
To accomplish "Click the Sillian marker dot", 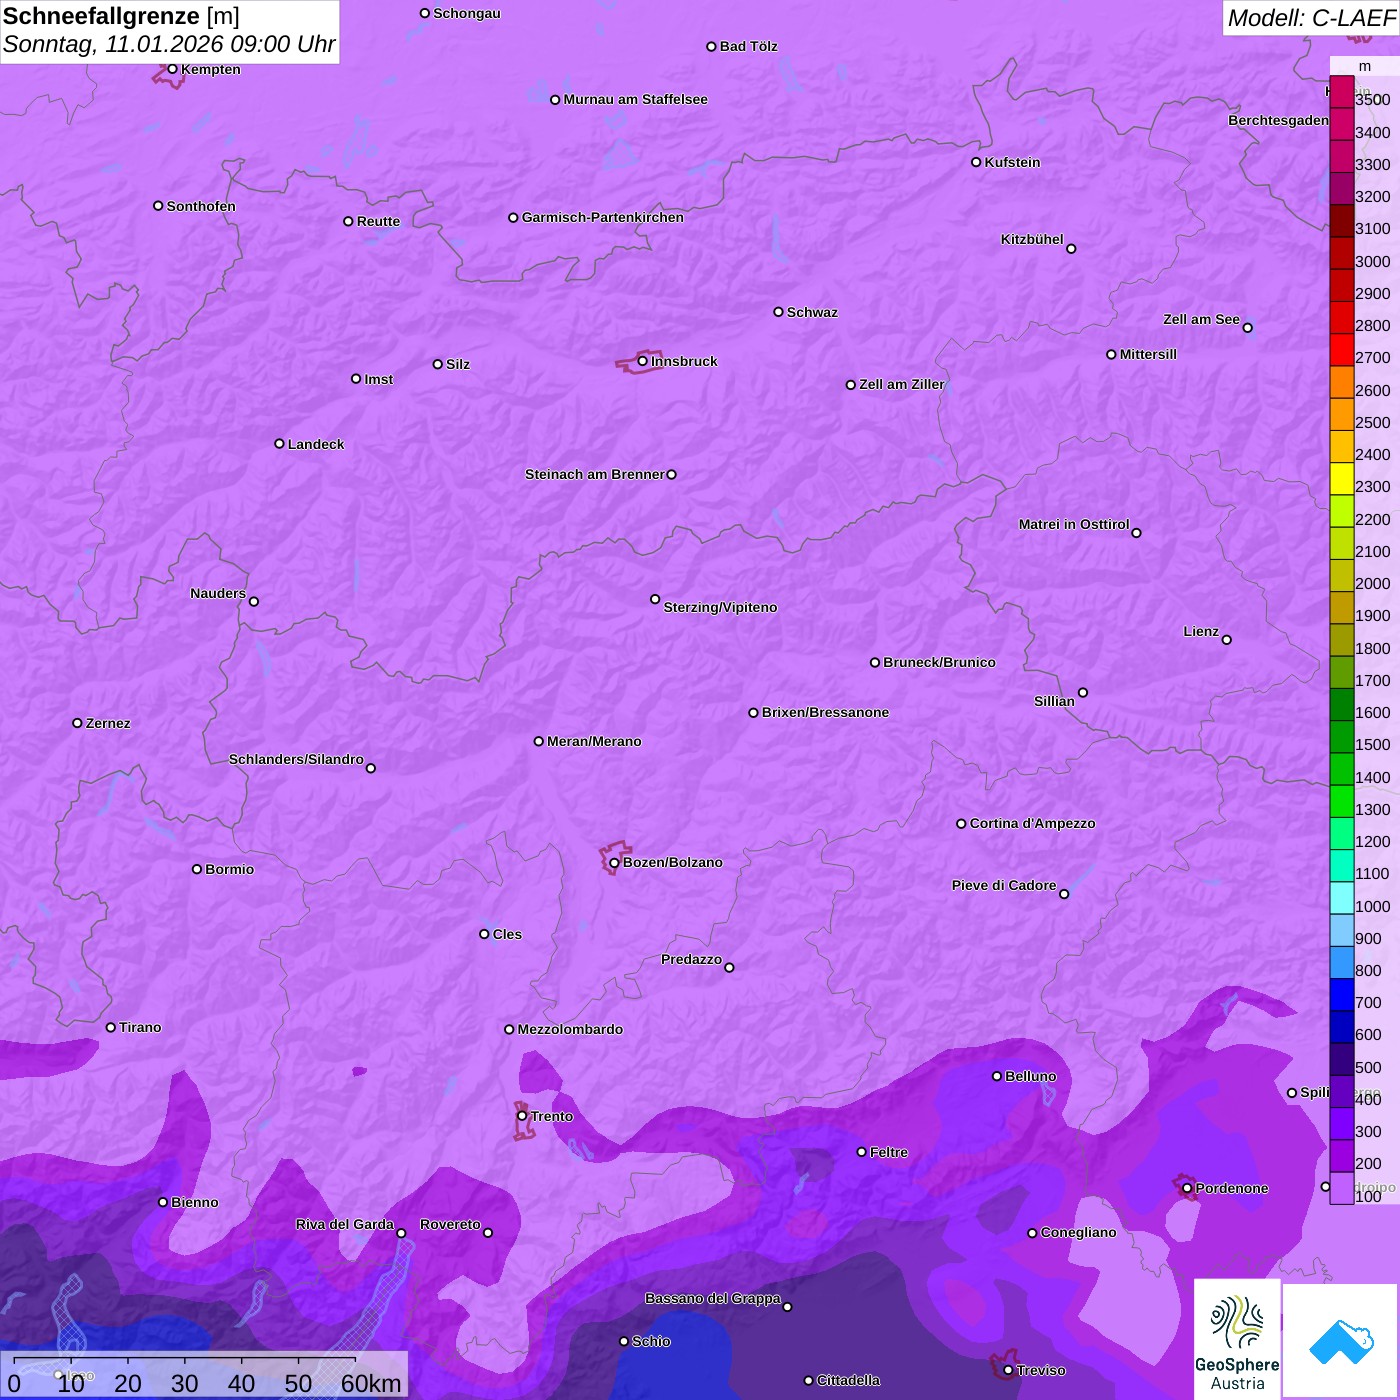I will pyautogui.click(x=1083, y=692).
